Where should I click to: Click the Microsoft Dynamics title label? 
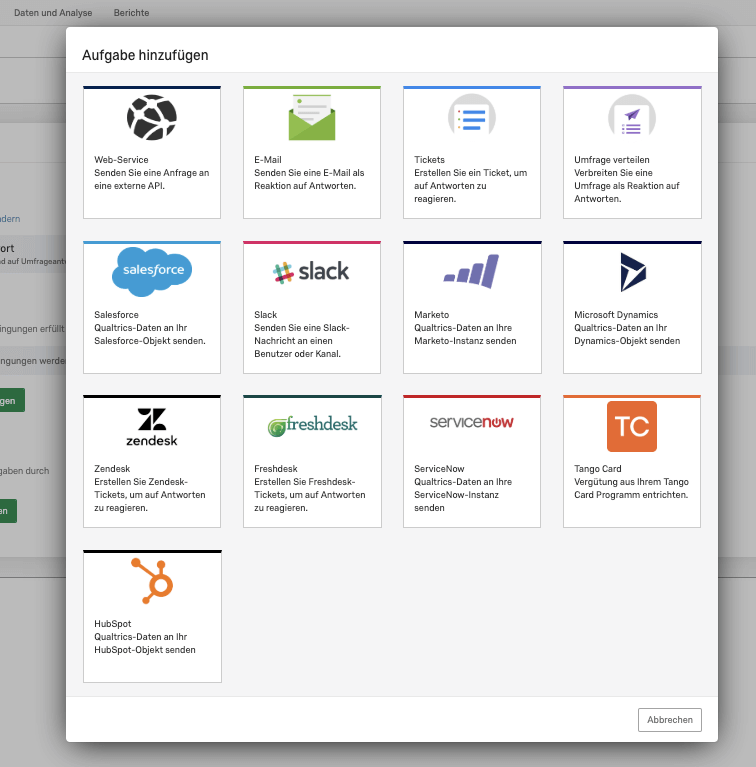[x=616, y=315]
